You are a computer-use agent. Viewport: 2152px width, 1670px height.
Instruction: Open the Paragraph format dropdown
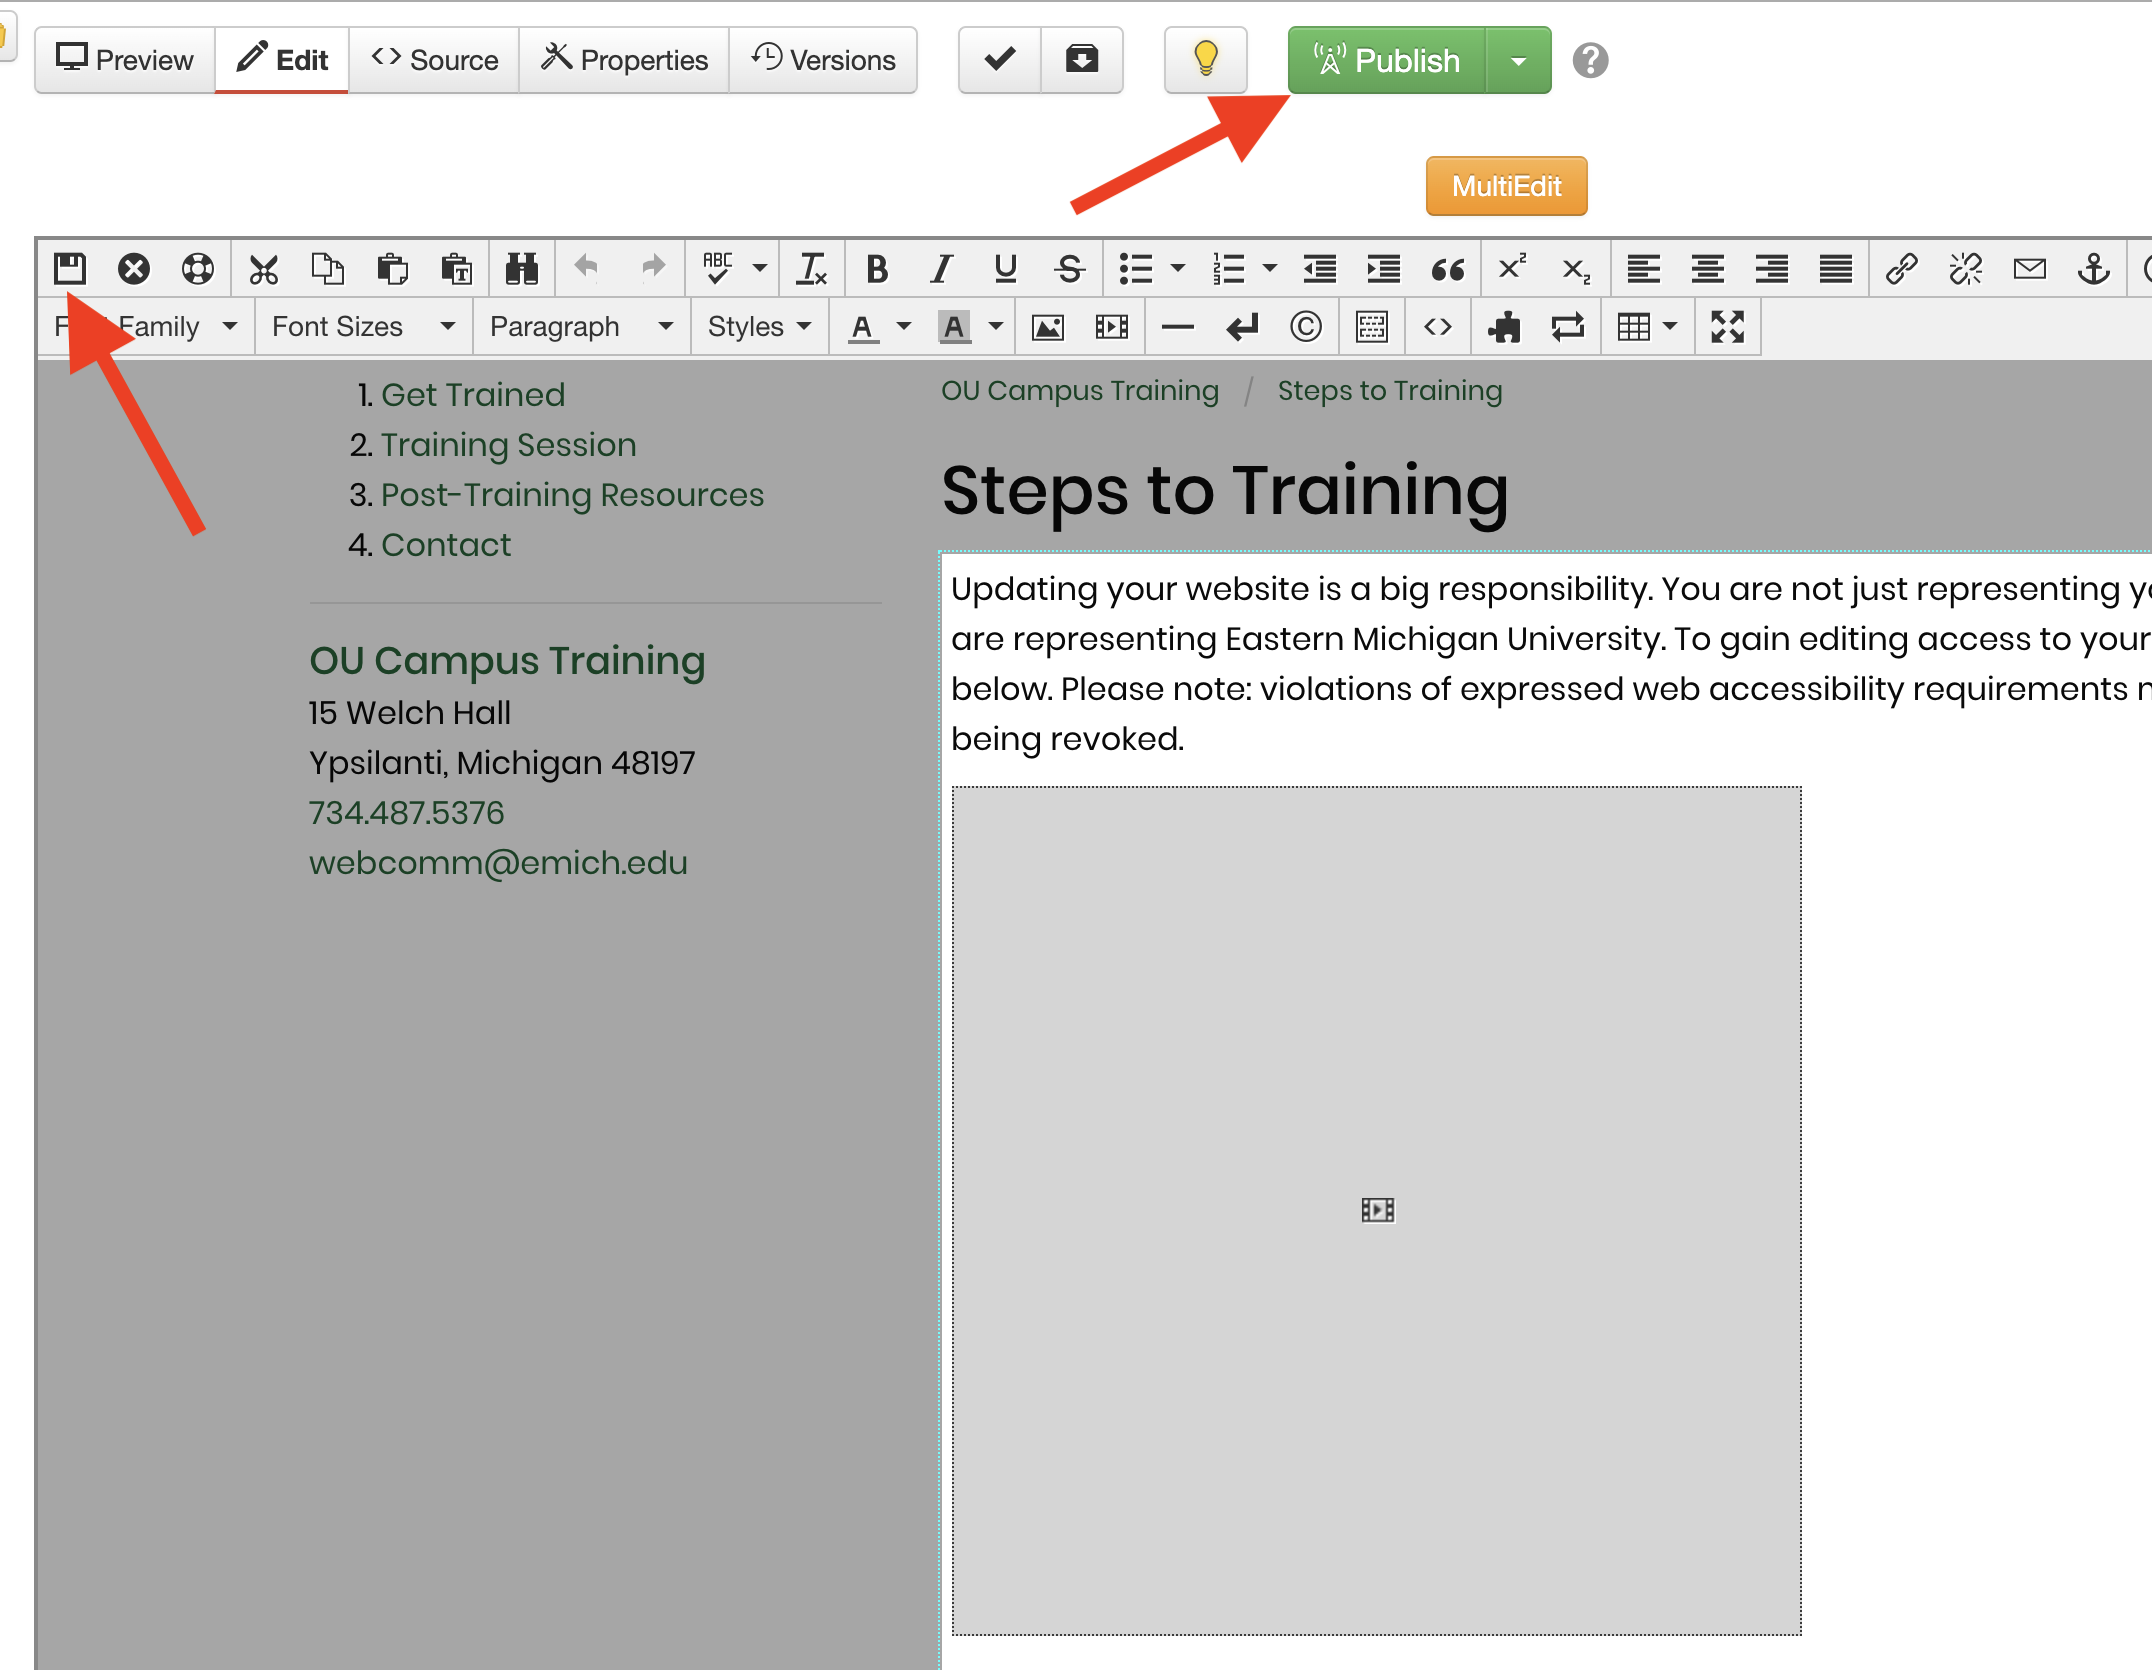(582, 327)
